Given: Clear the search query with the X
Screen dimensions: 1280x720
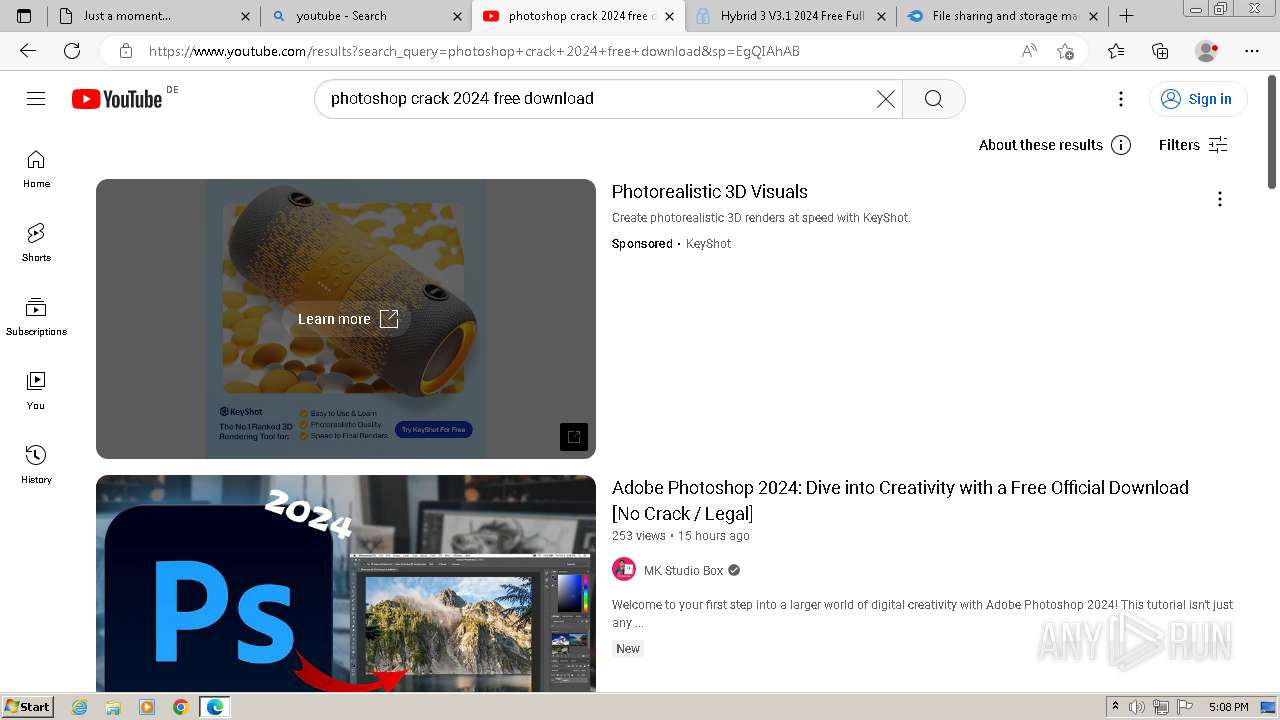Looking at the screenshot, I should tap(886, 98).
